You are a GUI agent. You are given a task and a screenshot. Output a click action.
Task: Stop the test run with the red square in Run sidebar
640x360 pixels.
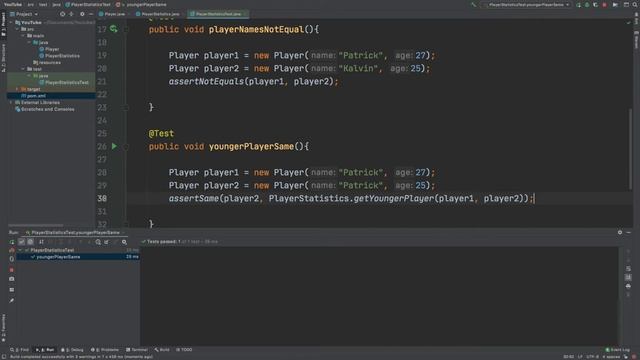click(x=12, y=270)
